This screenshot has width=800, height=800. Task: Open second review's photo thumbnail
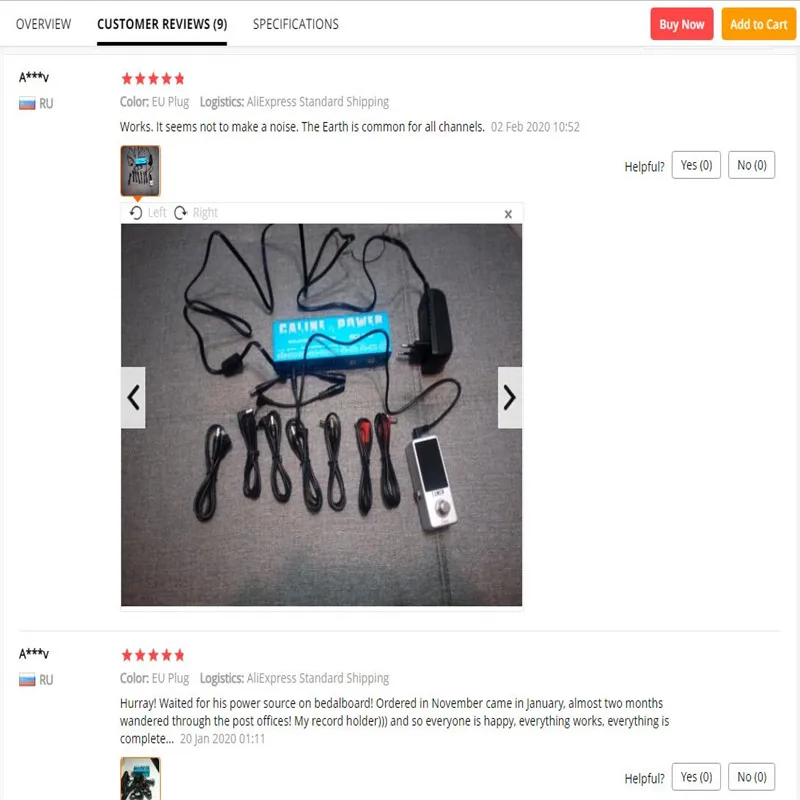point(140,779)
